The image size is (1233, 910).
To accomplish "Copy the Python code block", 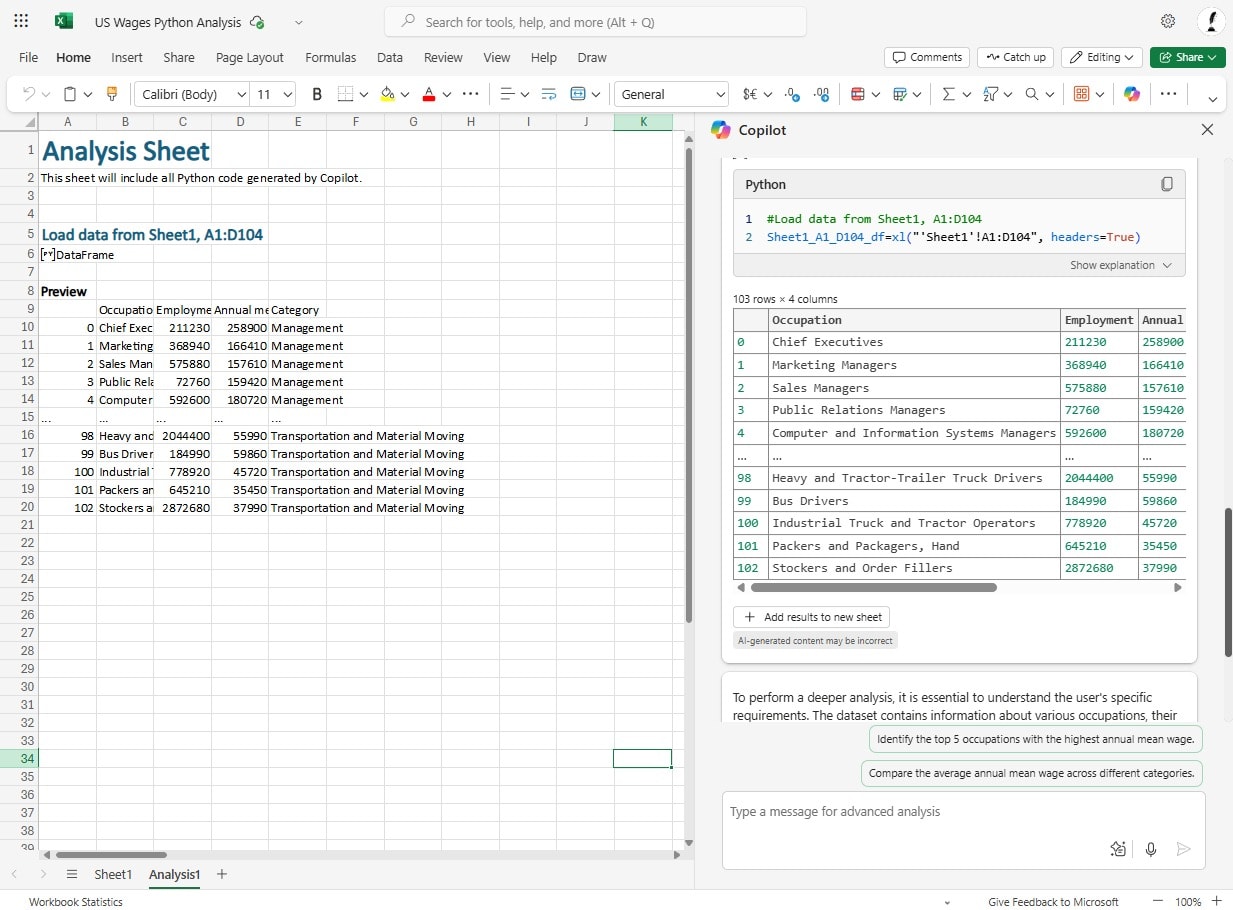I will click(1166, 184).
